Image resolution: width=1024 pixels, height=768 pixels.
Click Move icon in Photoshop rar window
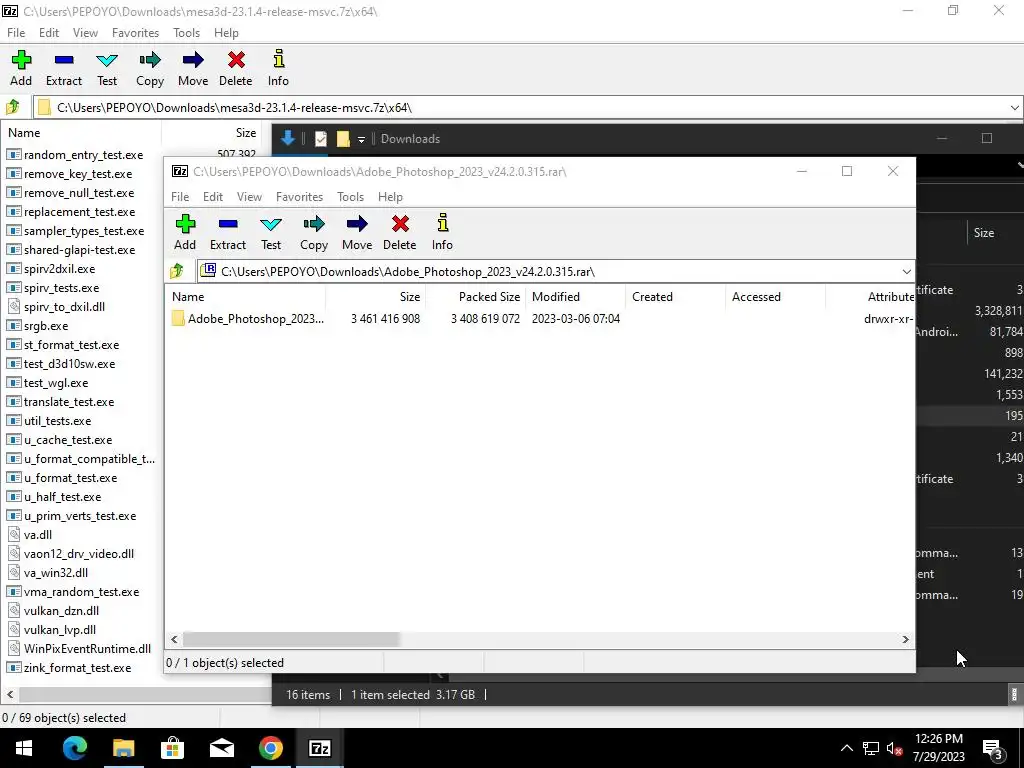[x=357, y=224]
